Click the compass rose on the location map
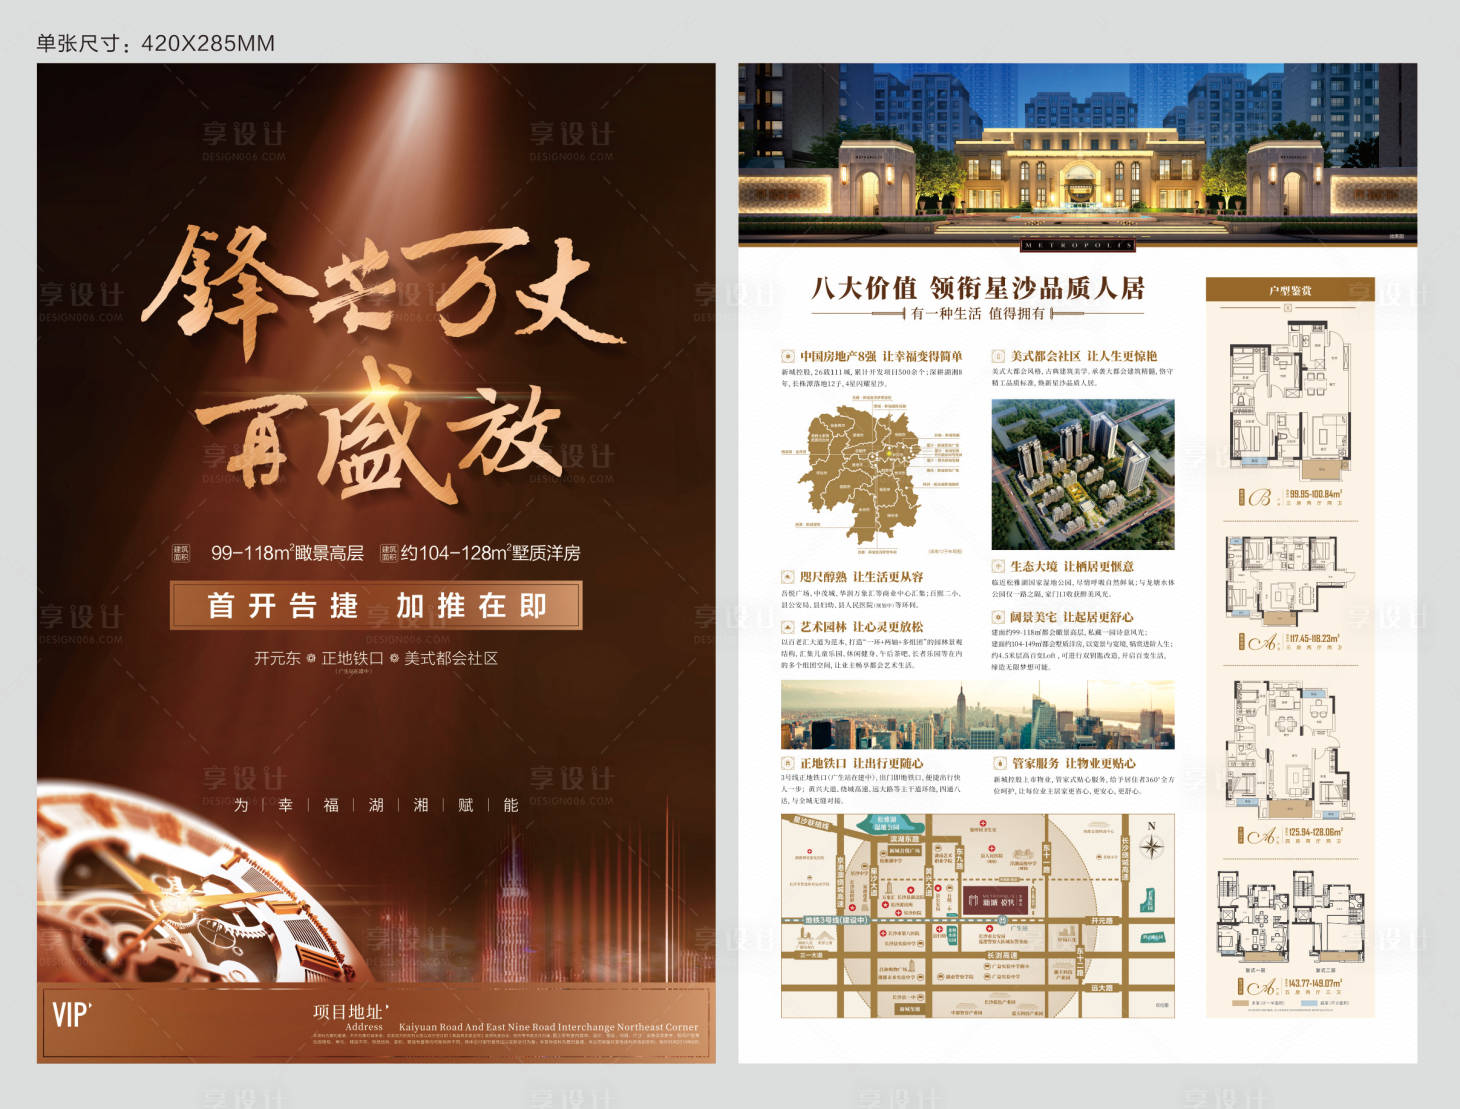1460x1109 pixels. [x=1152, y=845]
